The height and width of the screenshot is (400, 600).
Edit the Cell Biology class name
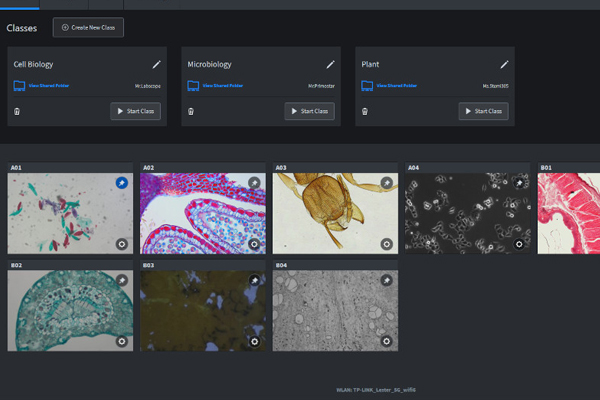point(156,64)
